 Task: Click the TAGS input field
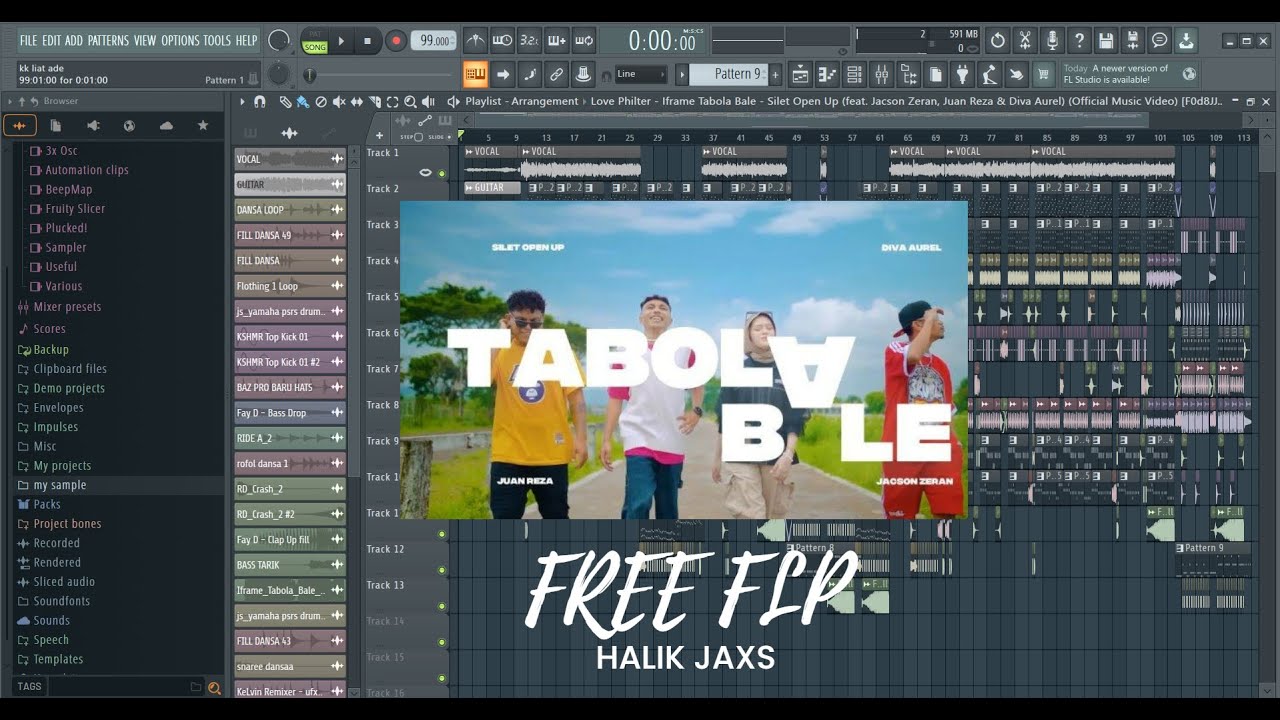124,687
